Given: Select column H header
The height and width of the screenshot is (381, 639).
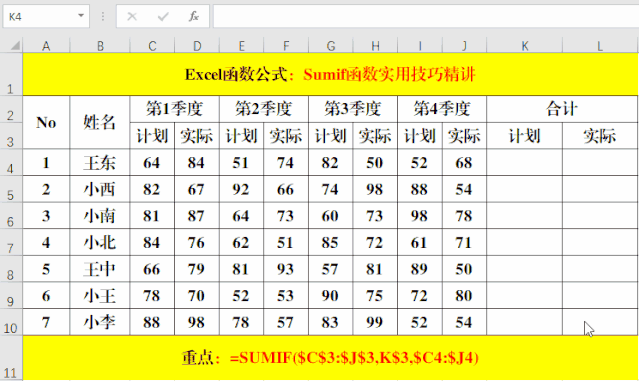Looking at the screenshot, I should (375, 46).
